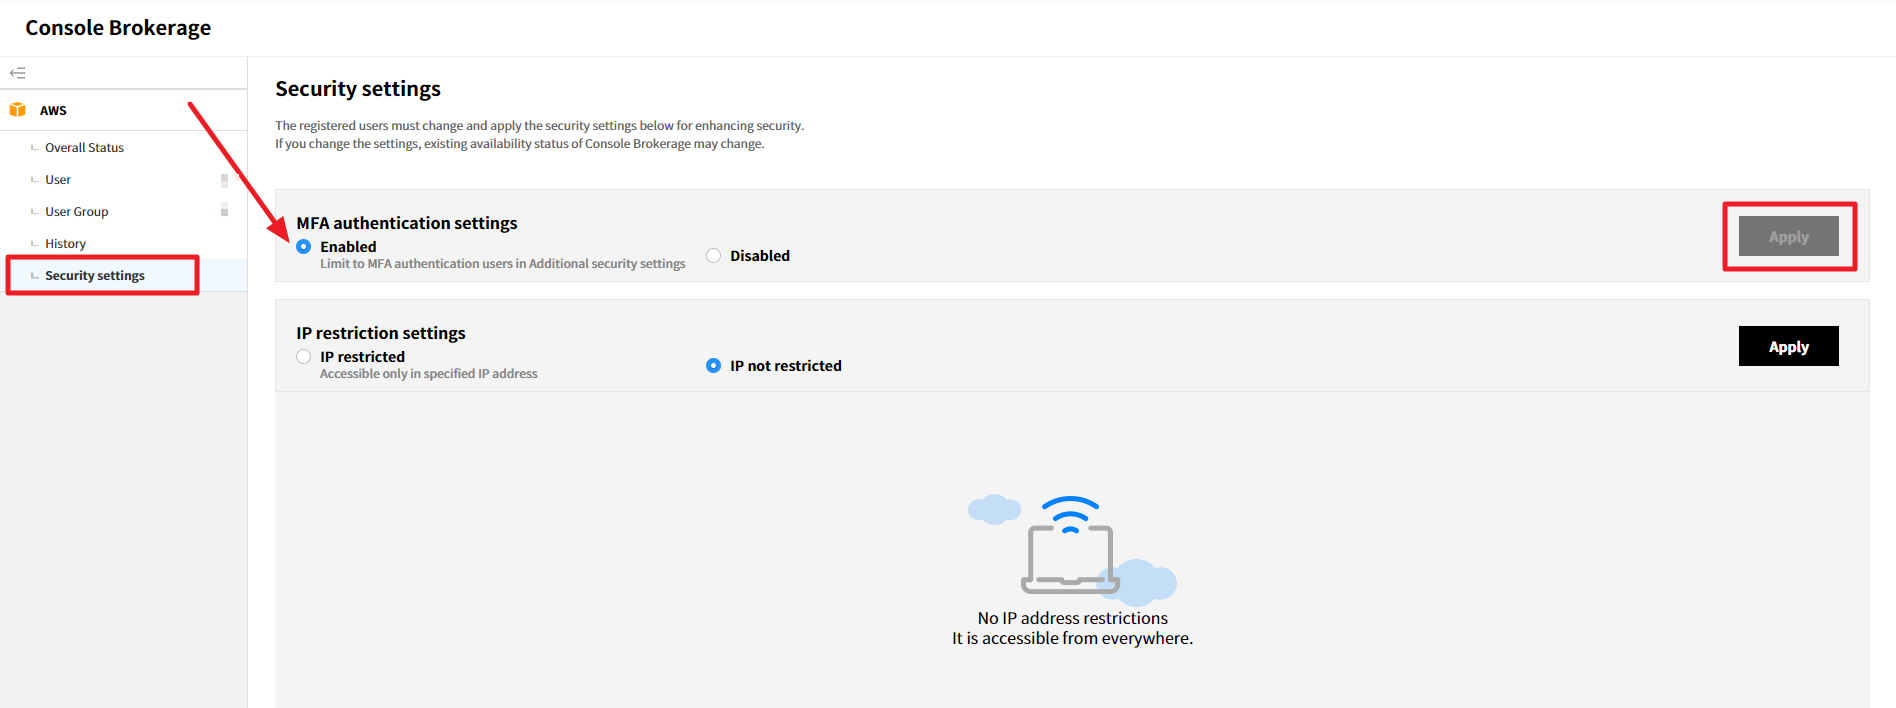
Task: Open Overall Status in the sidebar
Action: click(x=84, y=148)
